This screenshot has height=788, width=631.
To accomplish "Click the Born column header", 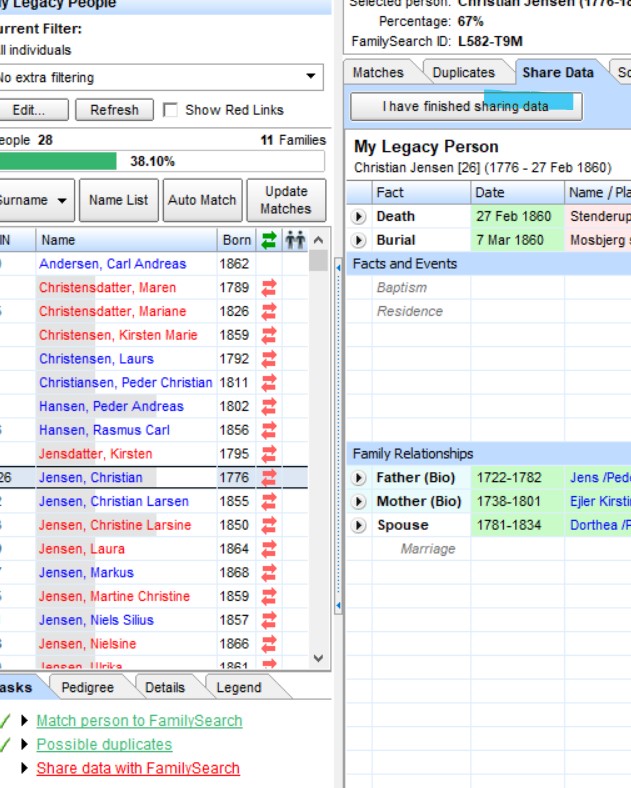I will pyautogui.click(x=237, y=240).
